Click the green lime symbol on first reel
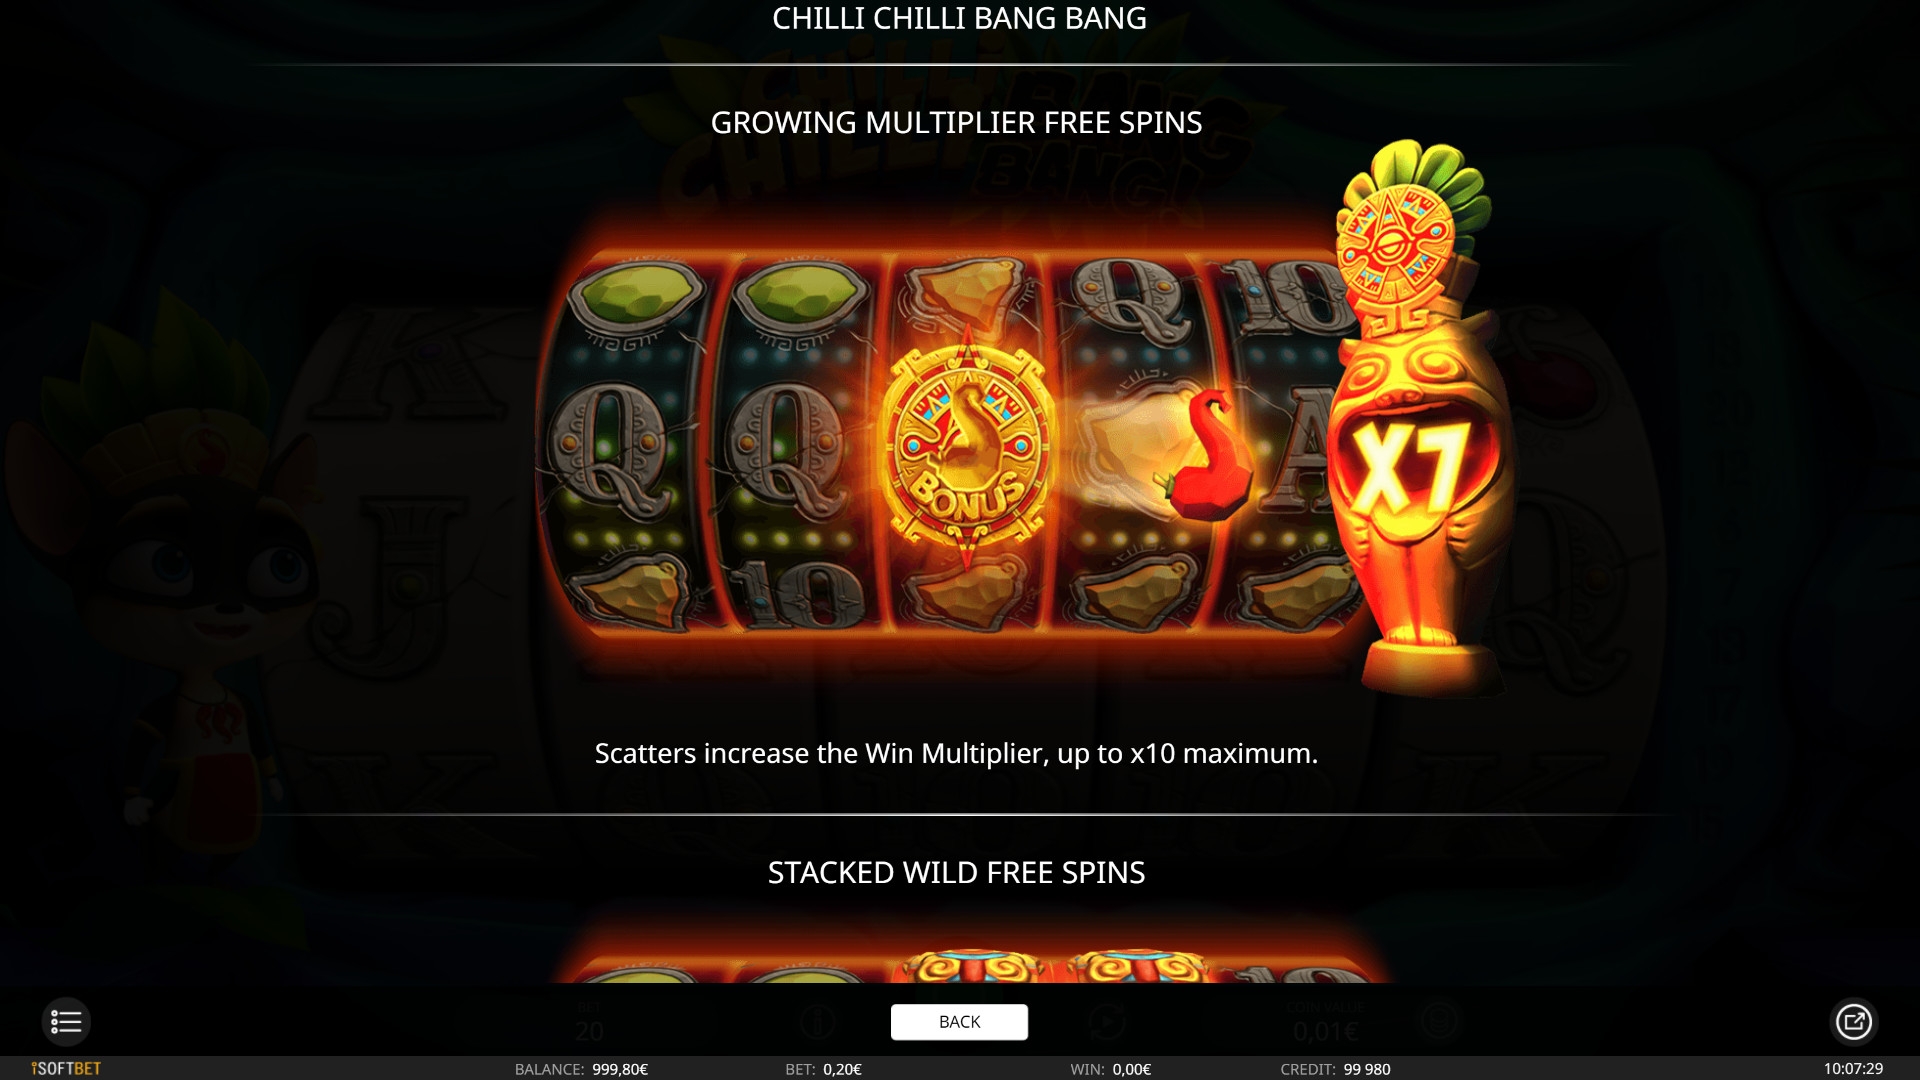Image resolution: width=1920 pixels, height=1080 pixels. (636, 294)
